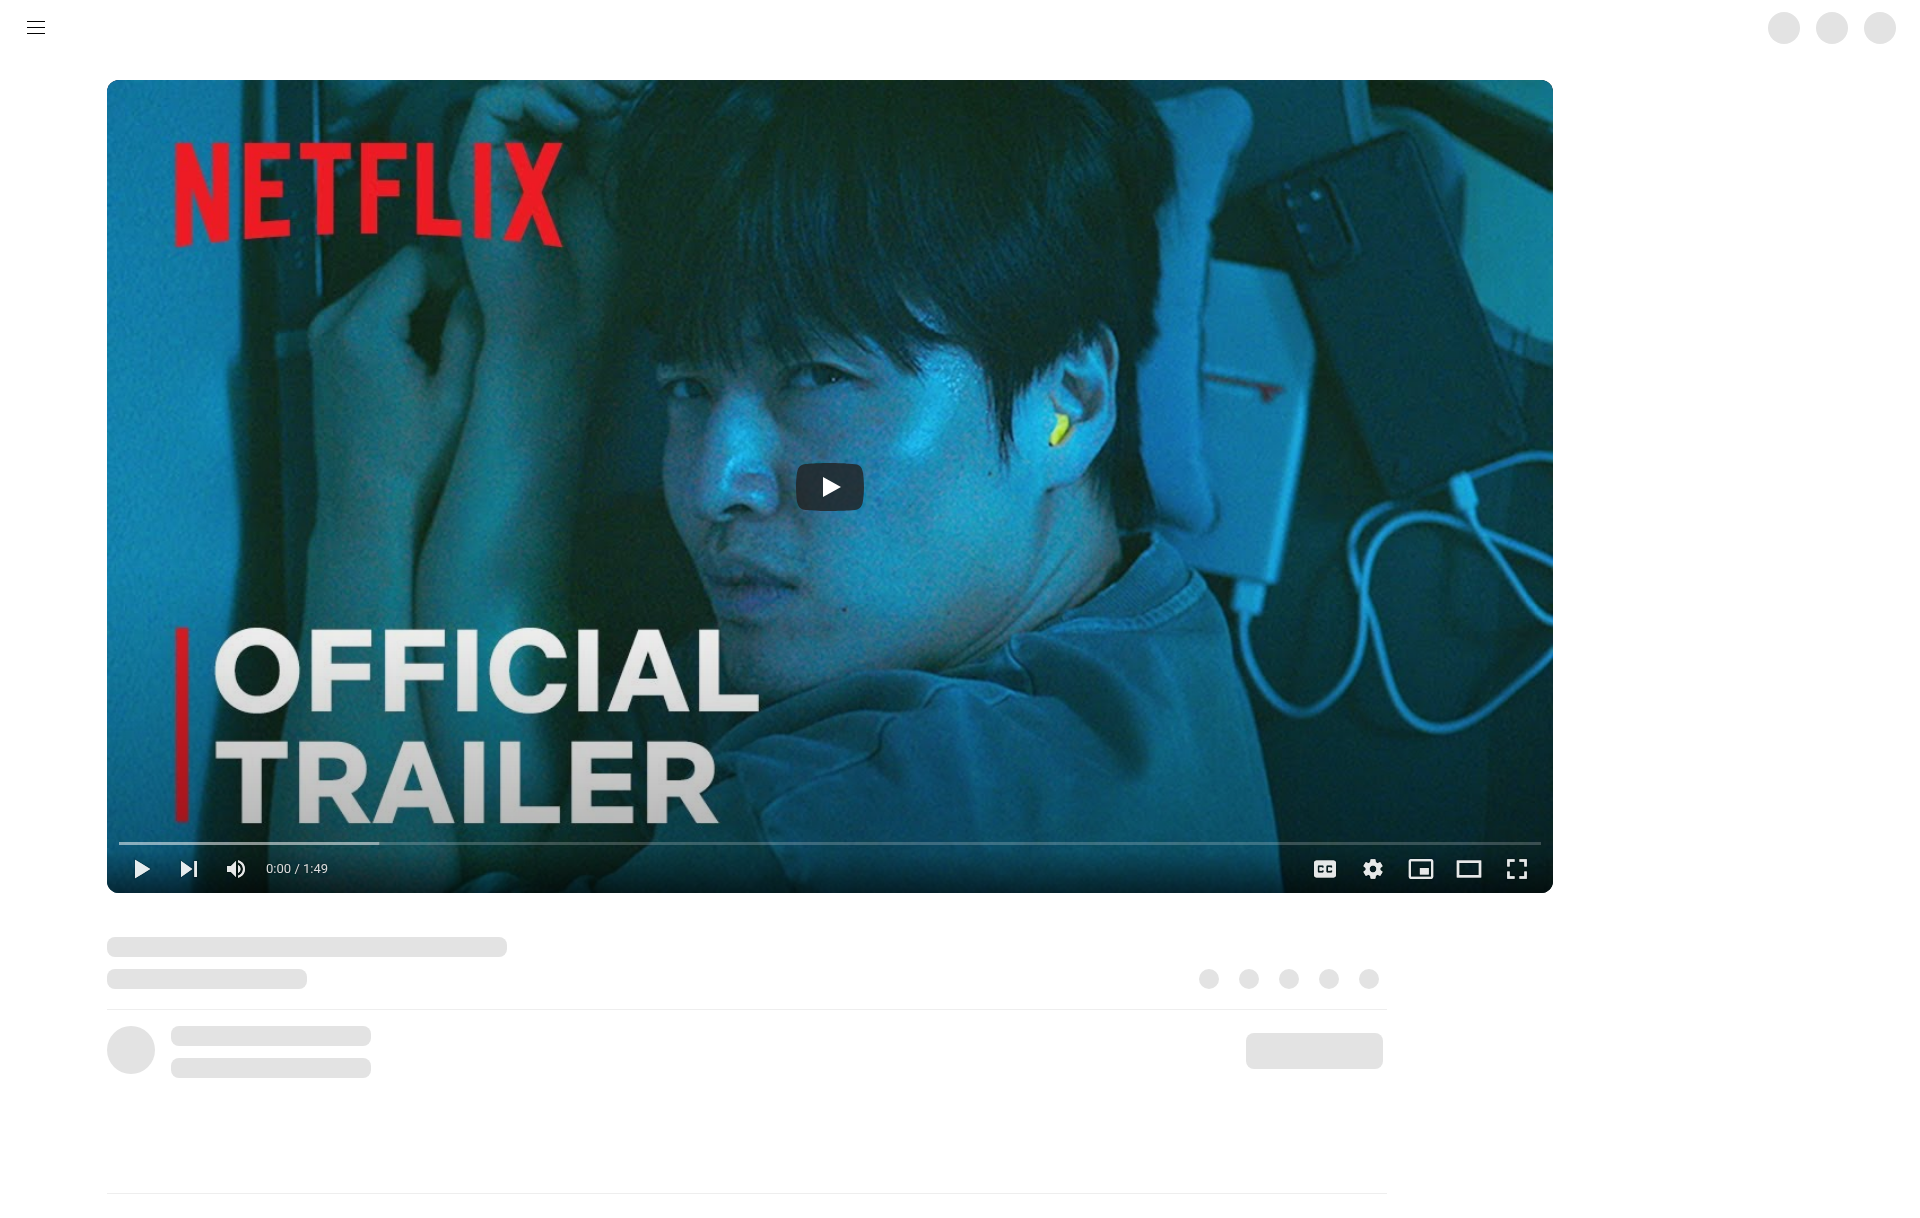The height and width of the screenshot is (1218, 1920).
Task: Click the large center play button
Action: (x=830, y=487)
